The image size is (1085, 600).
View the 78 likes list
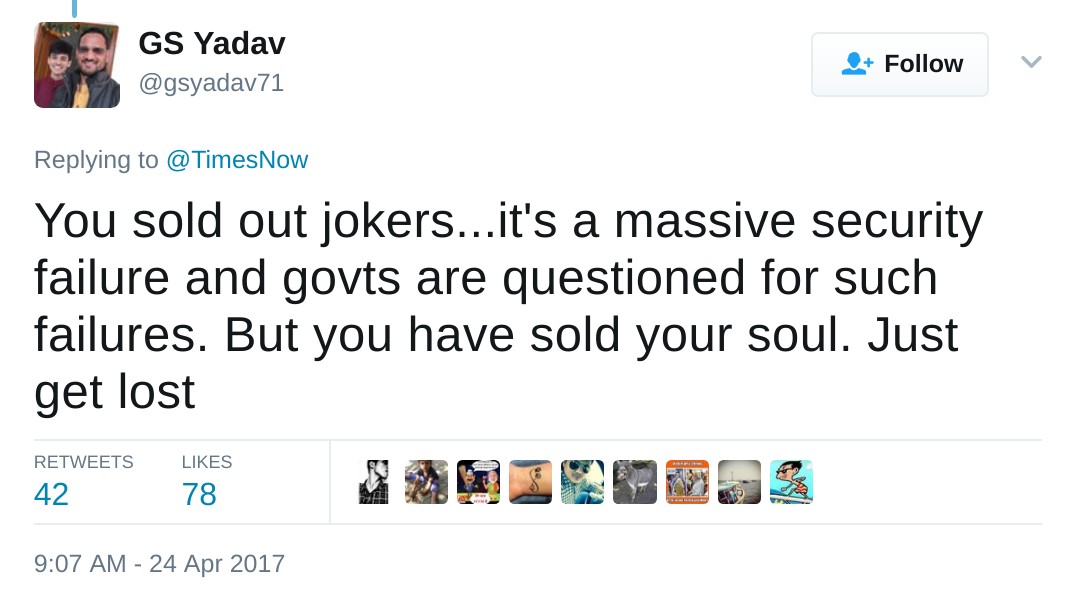[x=199, y=494]
